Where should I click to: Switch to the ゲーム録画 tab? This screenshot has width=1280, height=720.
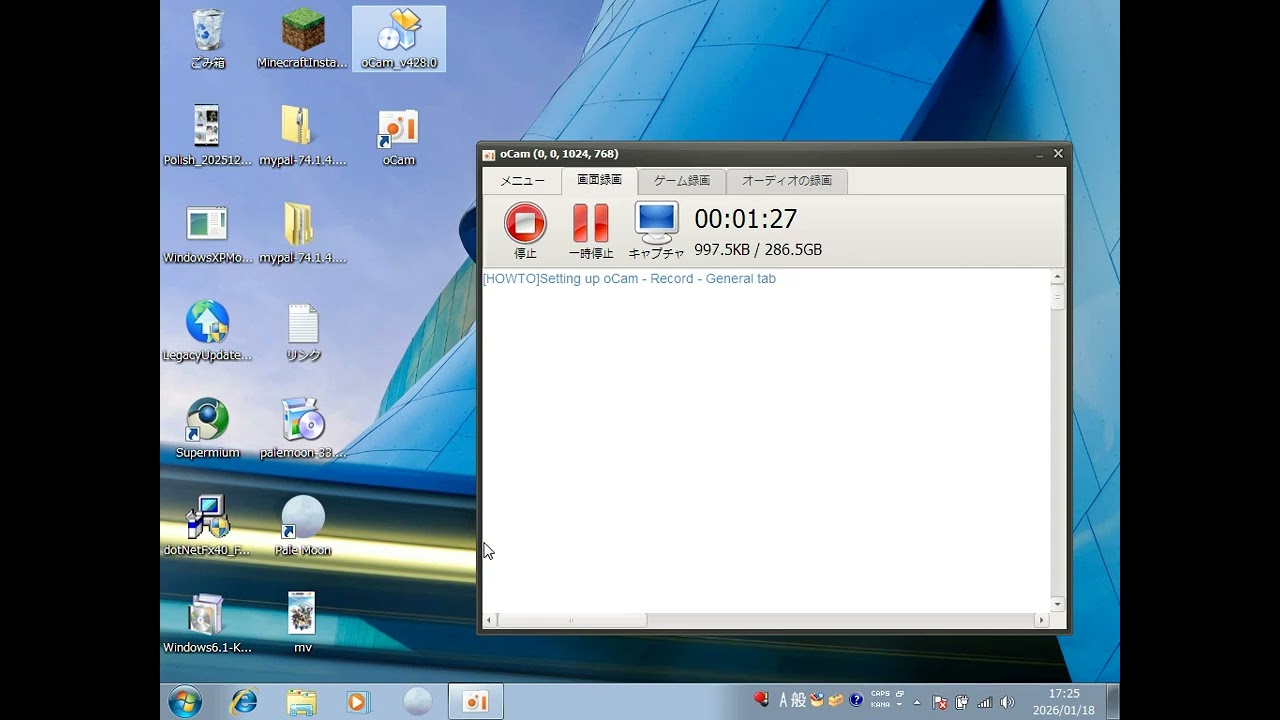click(682, 181)
